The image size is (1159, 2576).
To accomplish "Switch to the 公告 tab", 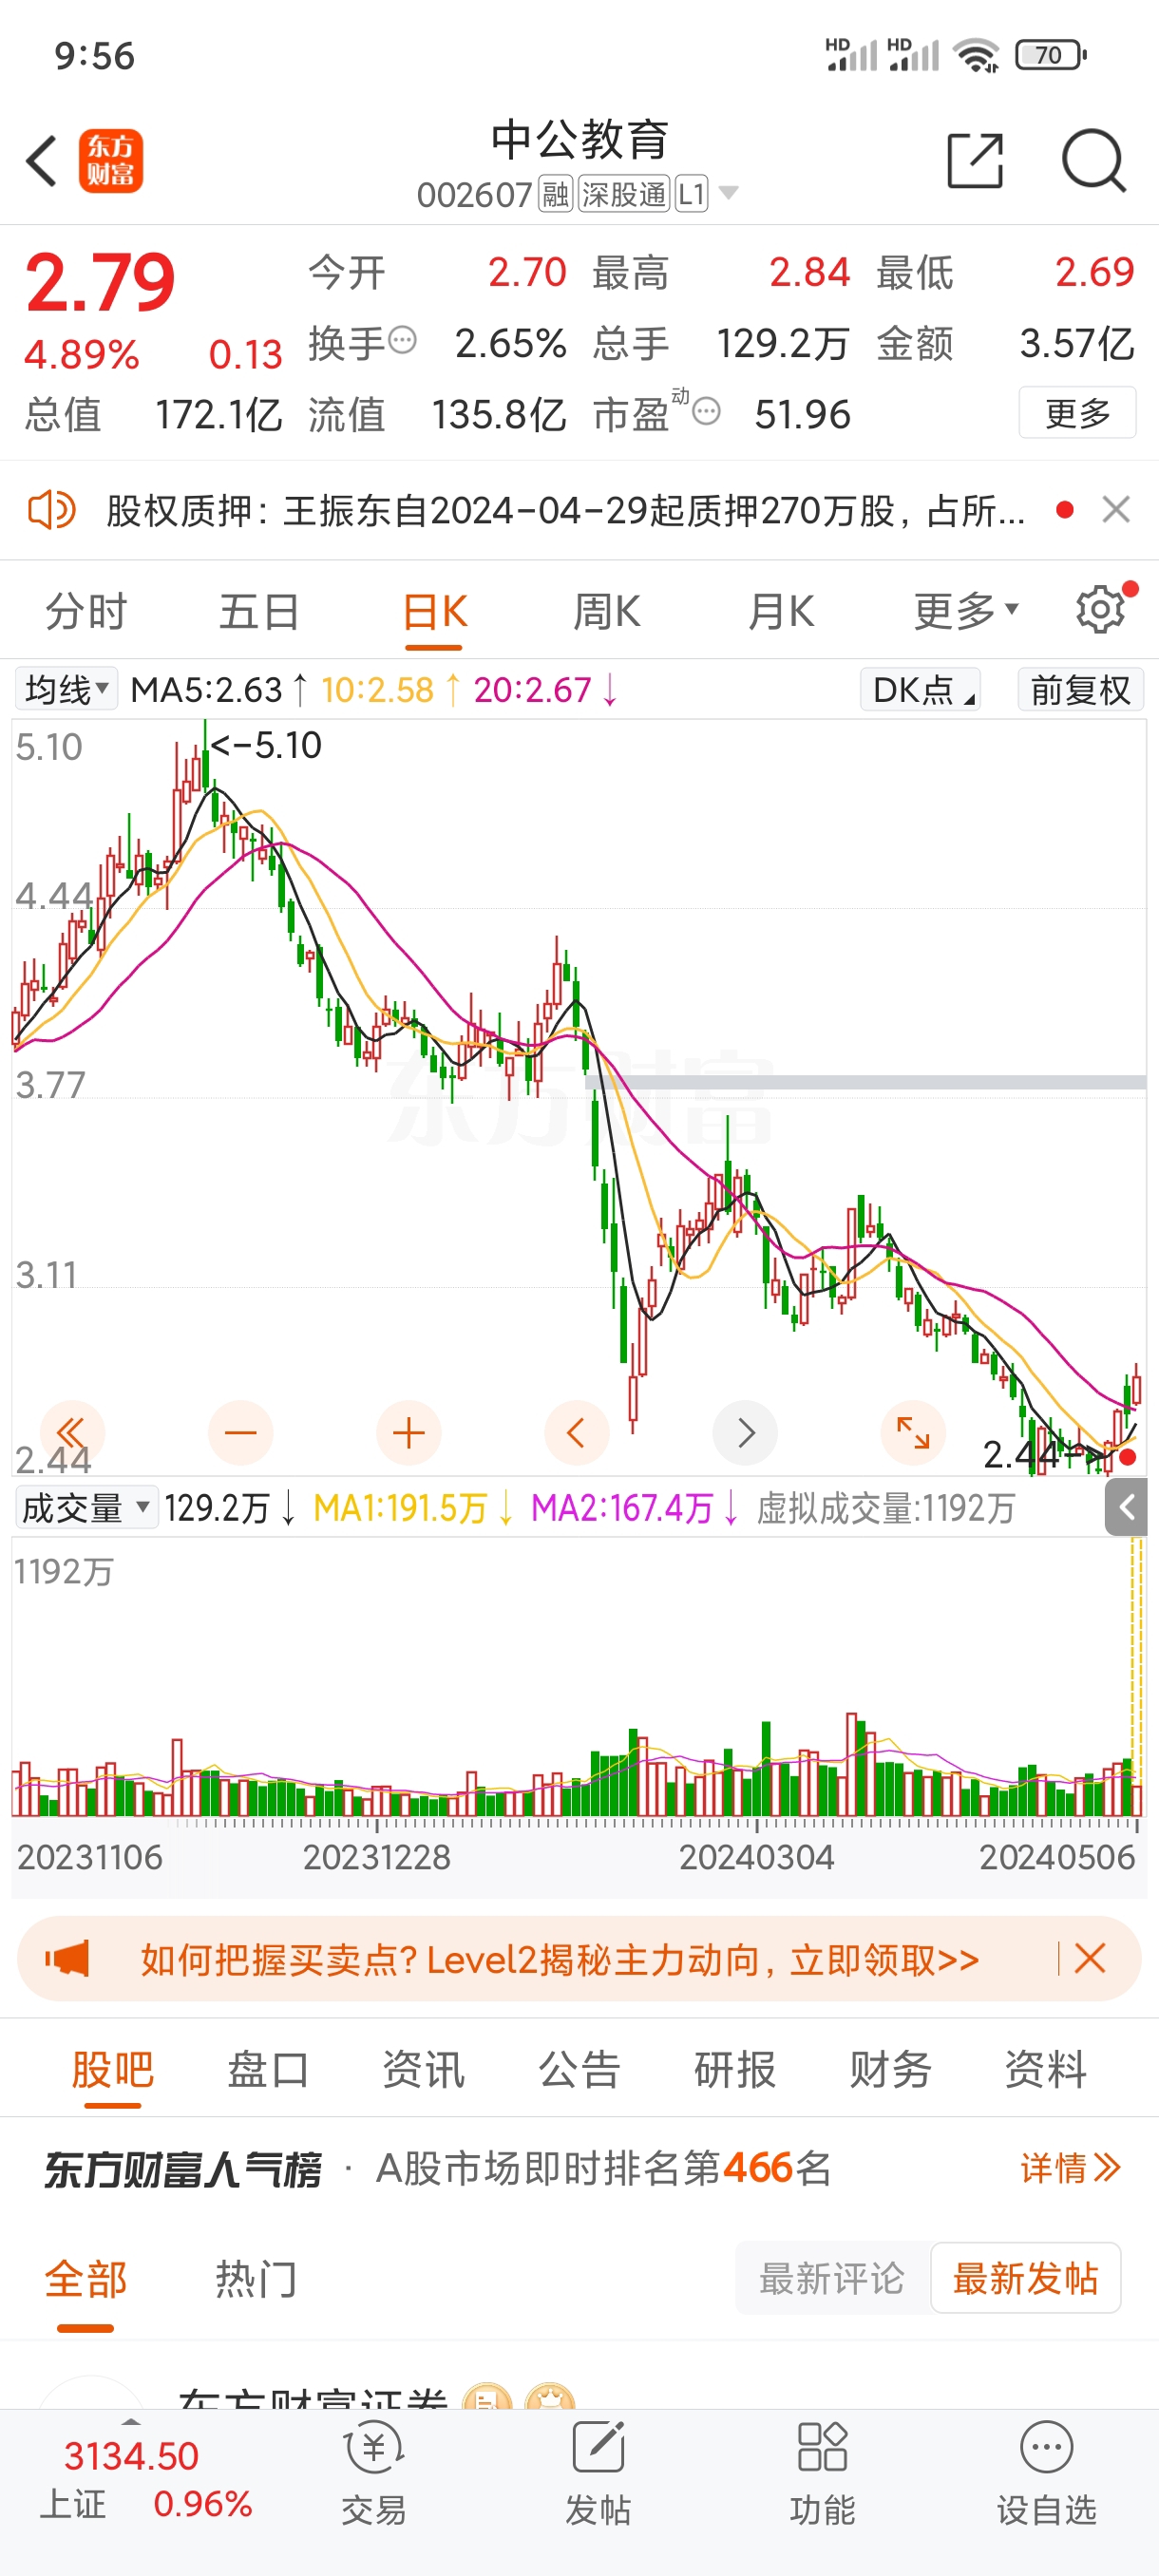I will (580, 2069).
